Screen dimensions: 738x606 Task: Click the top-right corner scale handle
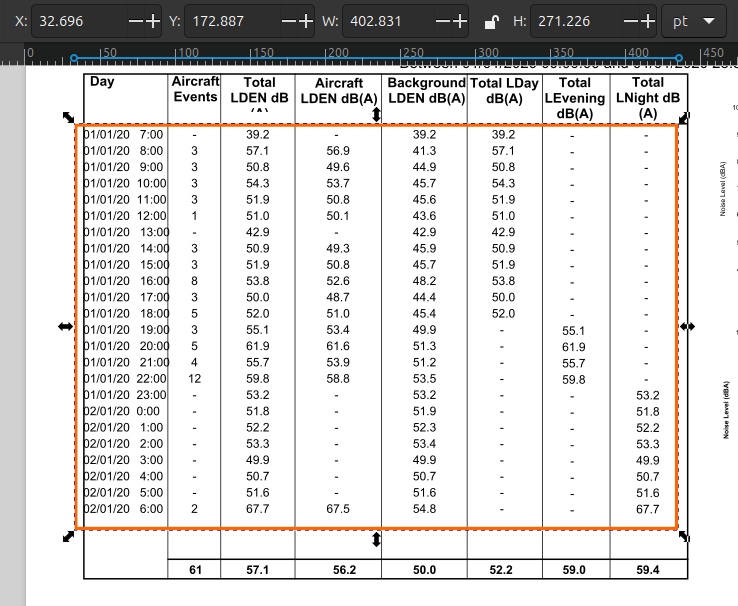tap(685, 117)
